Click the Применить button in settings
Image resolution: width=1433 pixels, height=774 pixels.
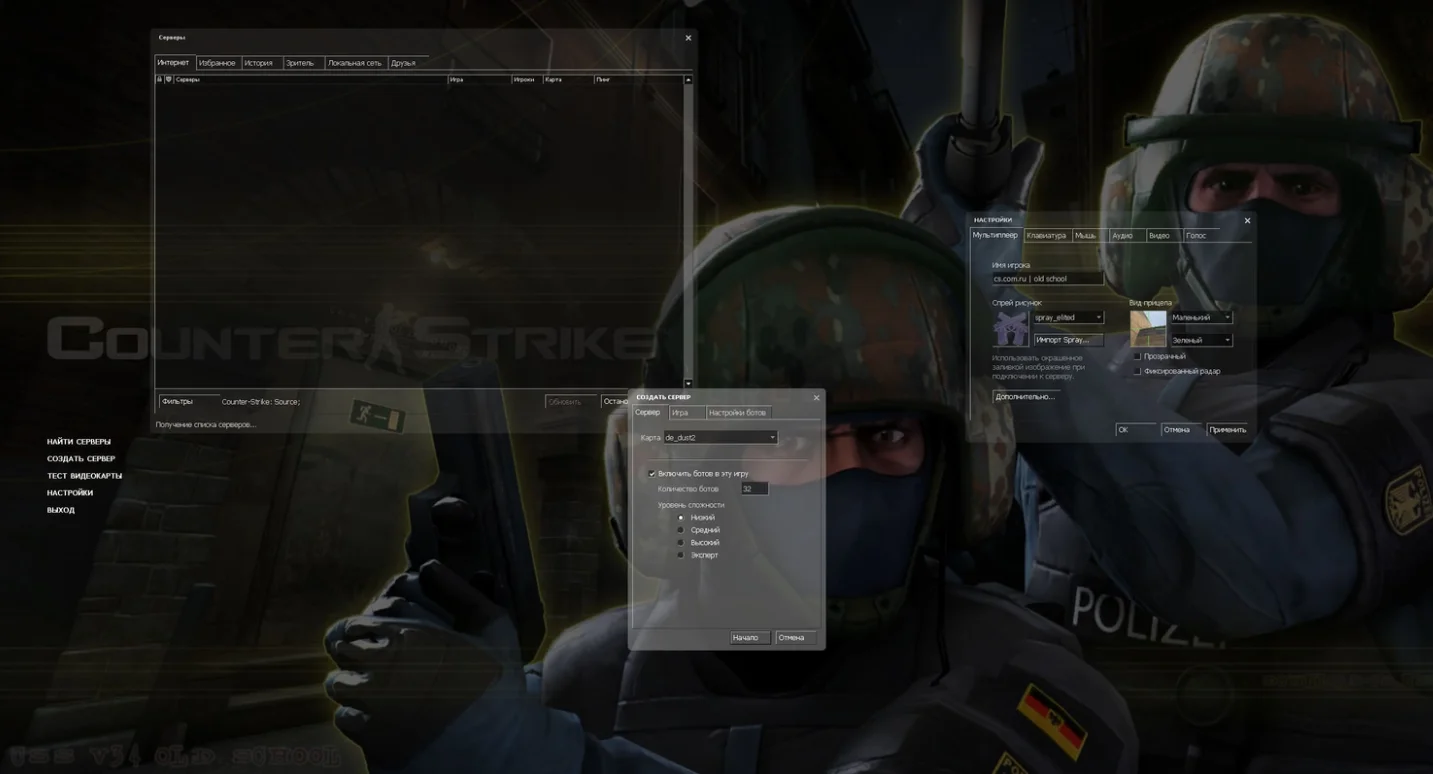pyautogui.click(x=1227, y=429)
